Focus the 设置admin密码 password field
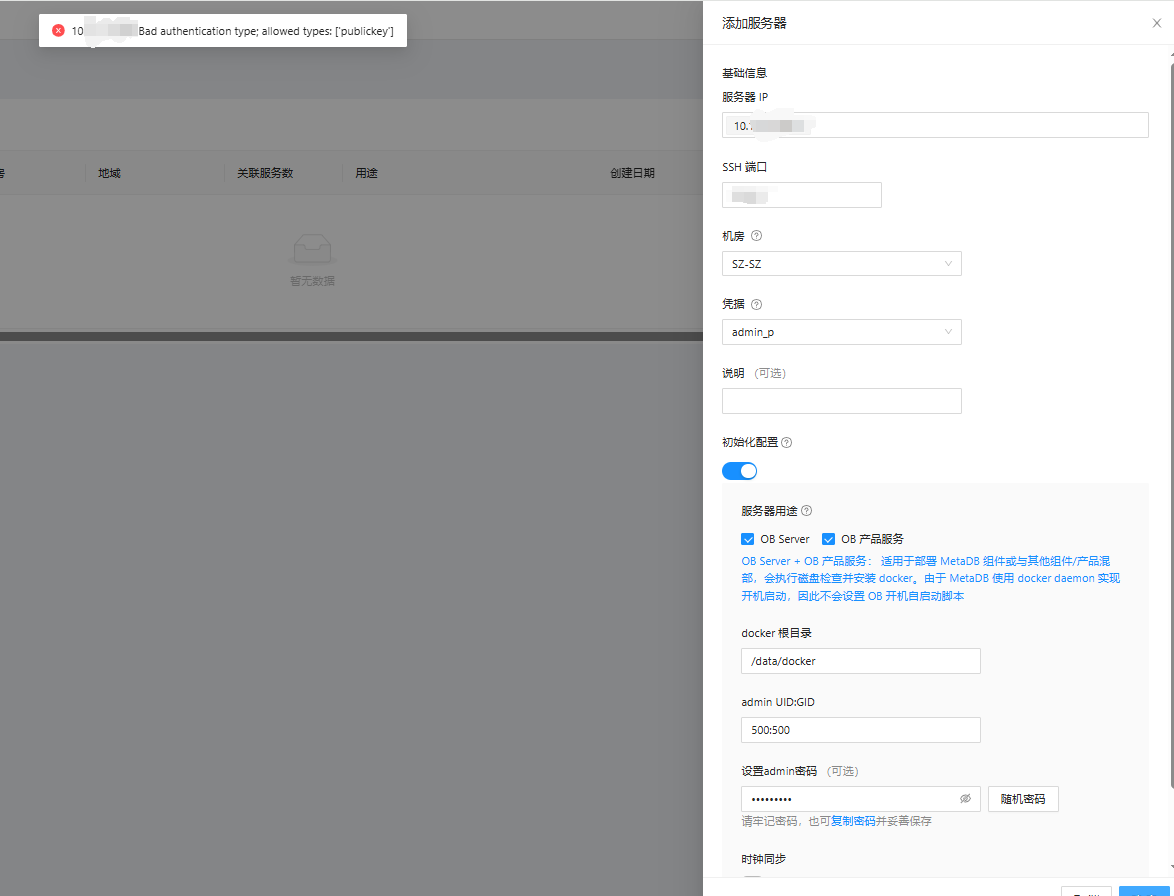 861,799
